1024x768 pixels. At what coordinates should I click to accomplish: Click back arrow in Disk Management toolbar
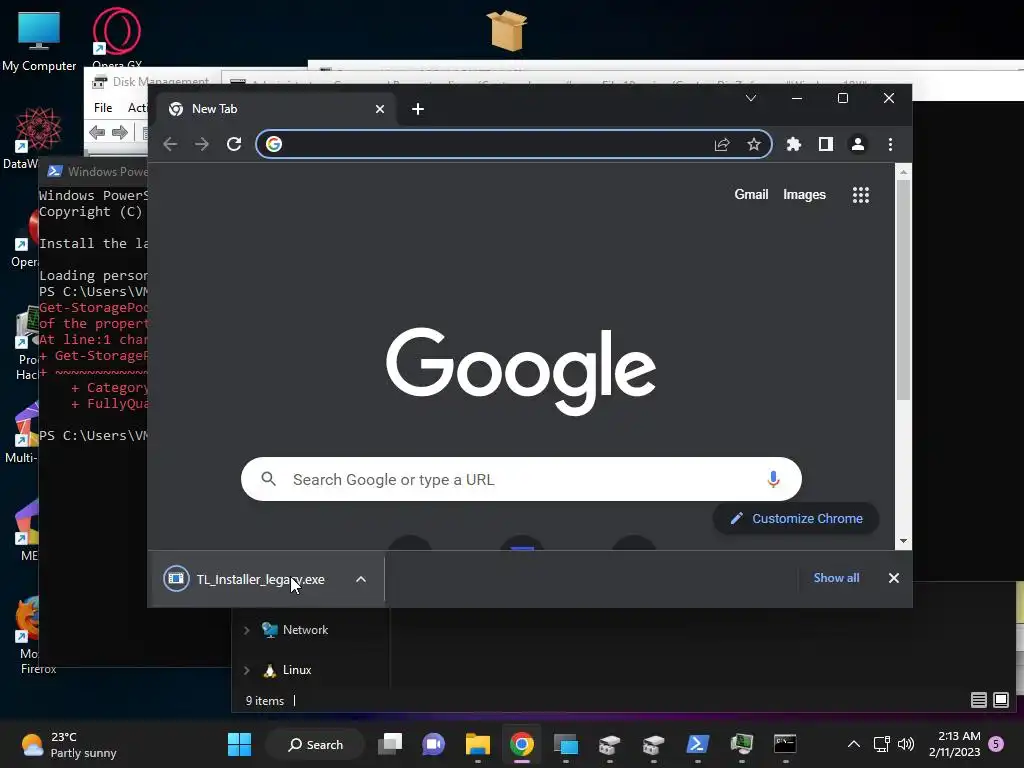coord(97,133)
